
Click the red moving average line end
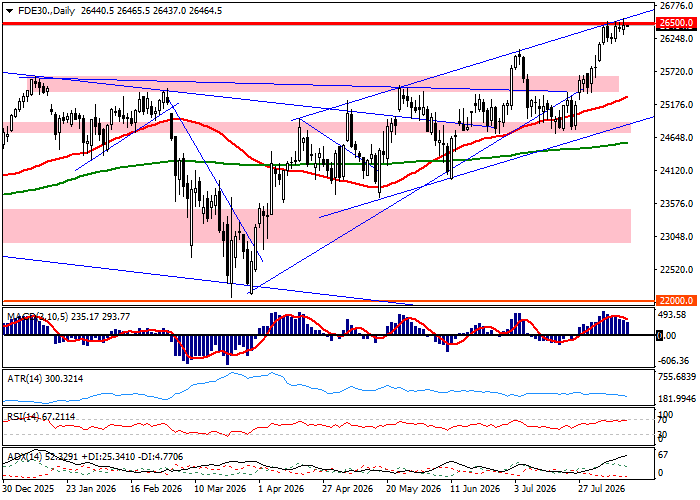[x=625, y=97]
